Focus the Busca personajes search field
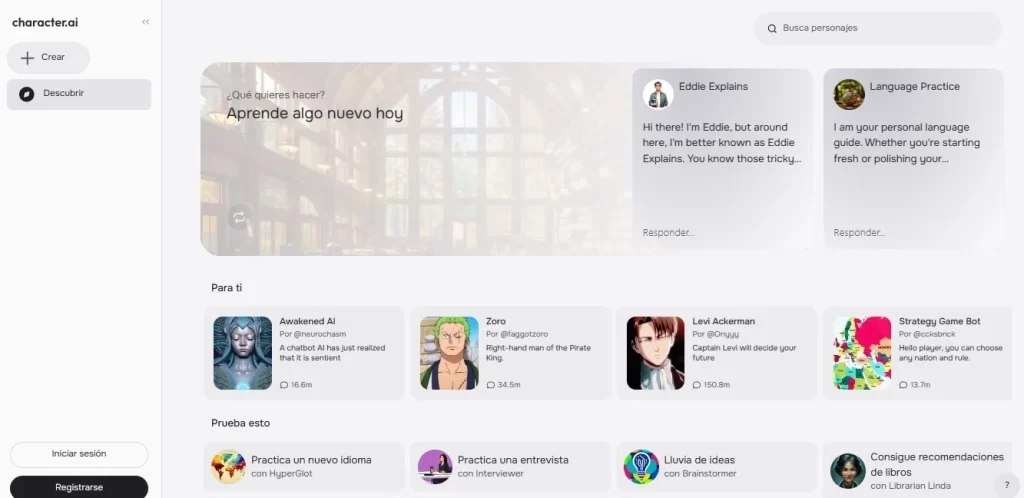1024x498 pixels. click(878, 29)
